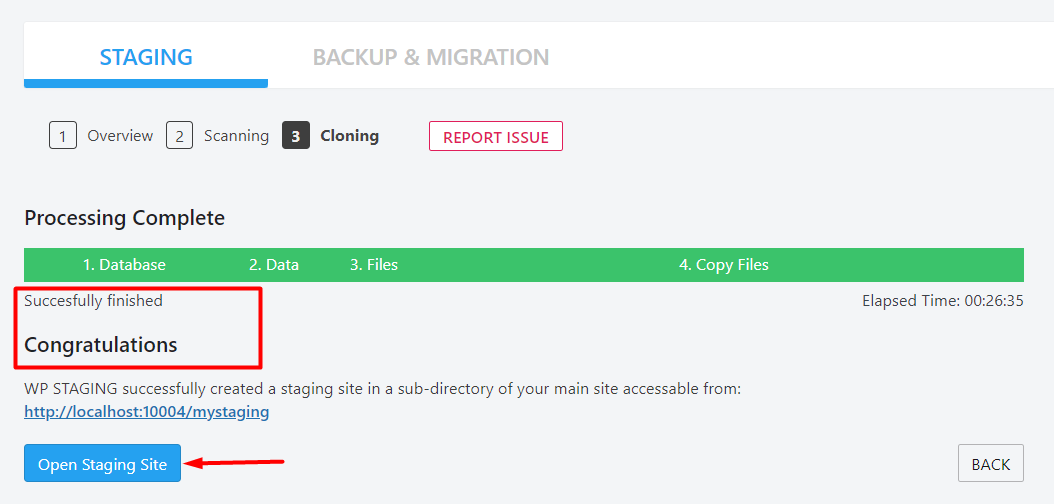Click the '4. Copy Files' progress segment
Image resolution: width=1054 pixels, height=504 pixels.
(724, 265)
